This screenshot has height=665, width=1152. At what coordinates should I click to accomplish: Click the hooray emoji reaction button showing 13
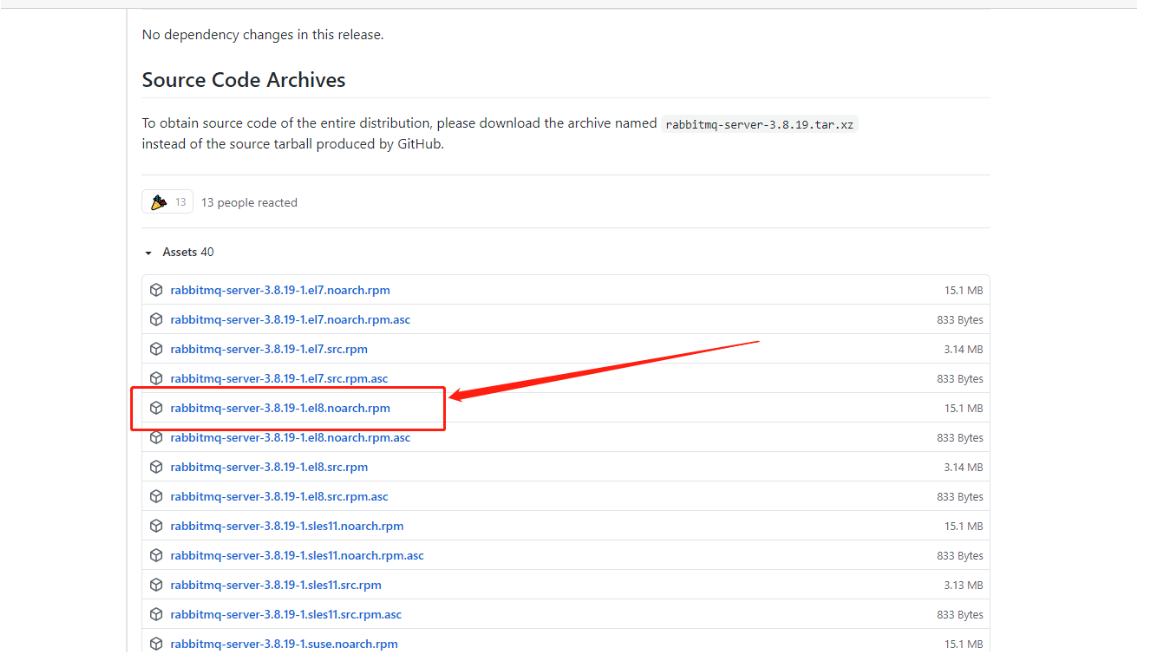pyautogui.click(x=168, y=202)
